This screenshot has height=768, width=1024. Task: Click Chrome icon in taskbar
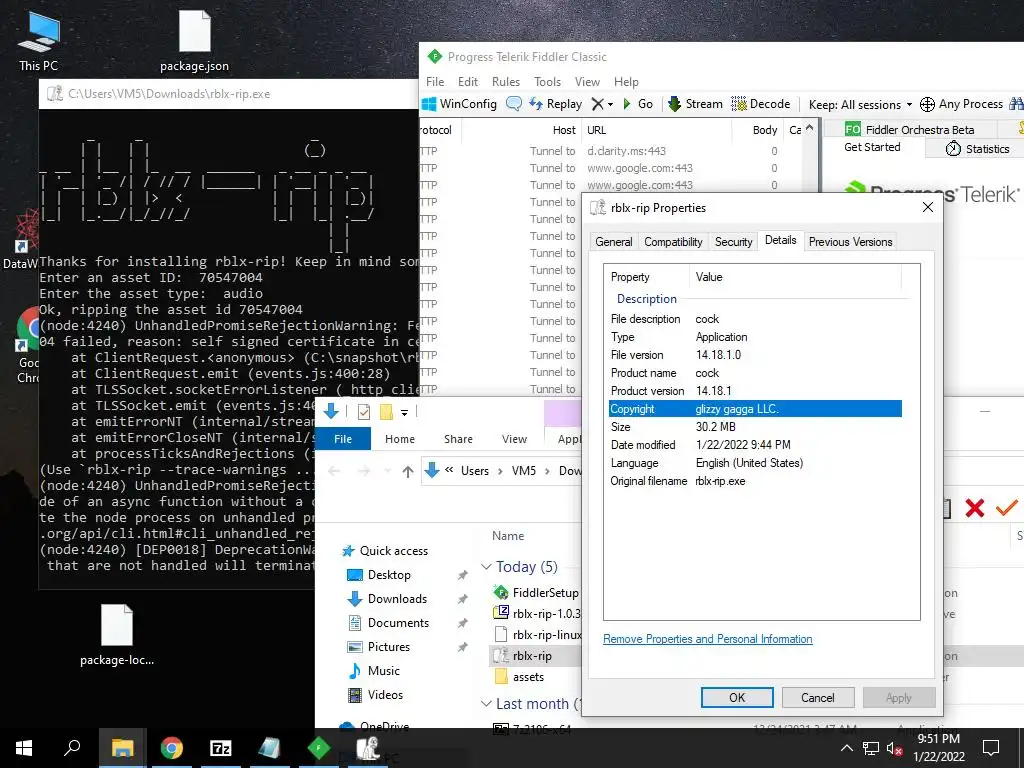click(x=172, y=748)
